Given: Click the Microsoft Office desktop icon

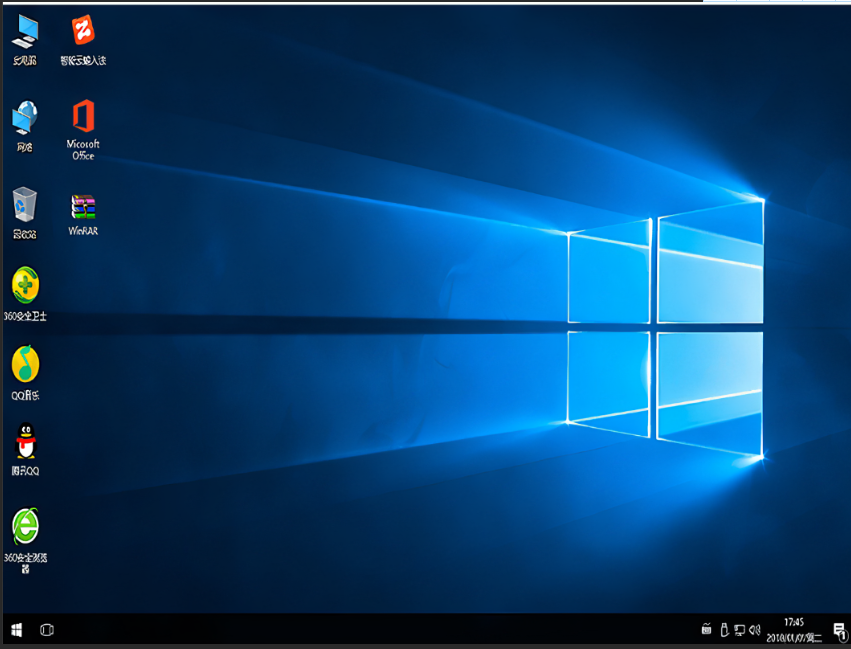Looking at the screenshot, I should (x=83, y=116).
